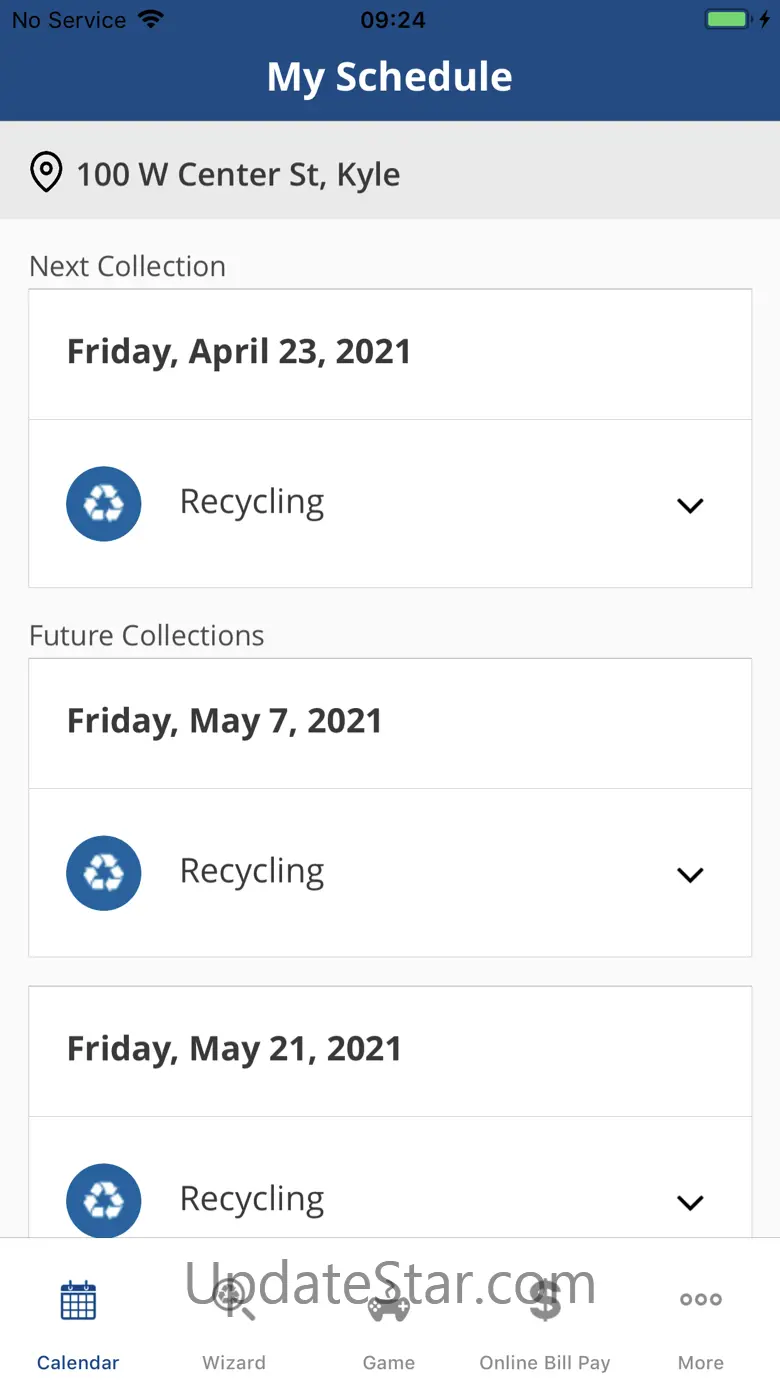Expand April 23 Recycling details chevron
The width and height of the screenshot is (780, 1387).
690,505
